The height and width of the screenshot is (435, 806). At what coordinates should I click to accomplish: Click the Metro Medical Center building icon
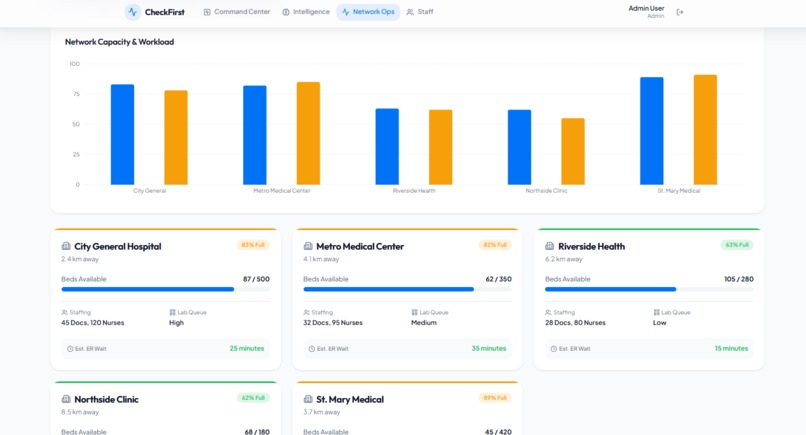tap(308, 246)
